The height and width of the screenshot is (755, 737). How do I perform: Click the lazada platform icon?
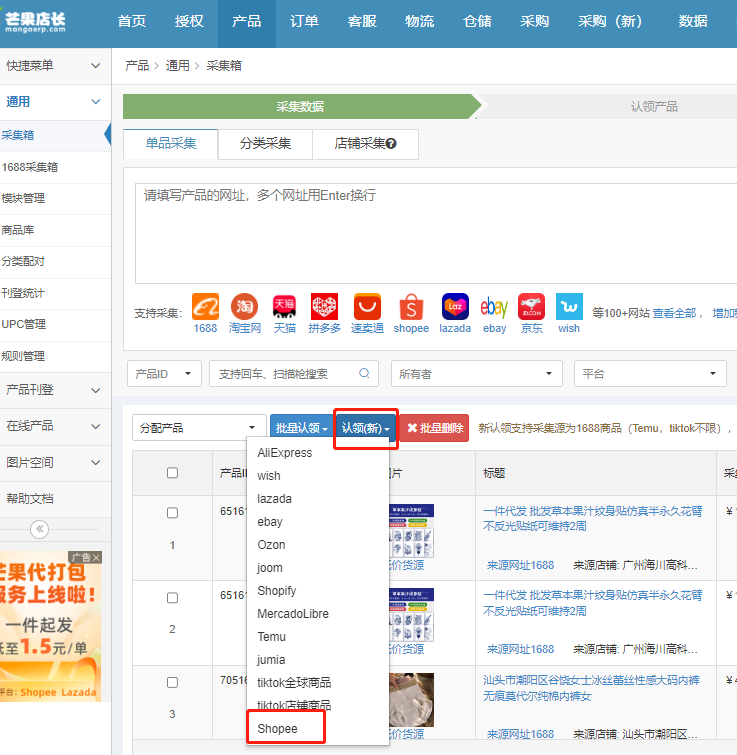[455, 307]
